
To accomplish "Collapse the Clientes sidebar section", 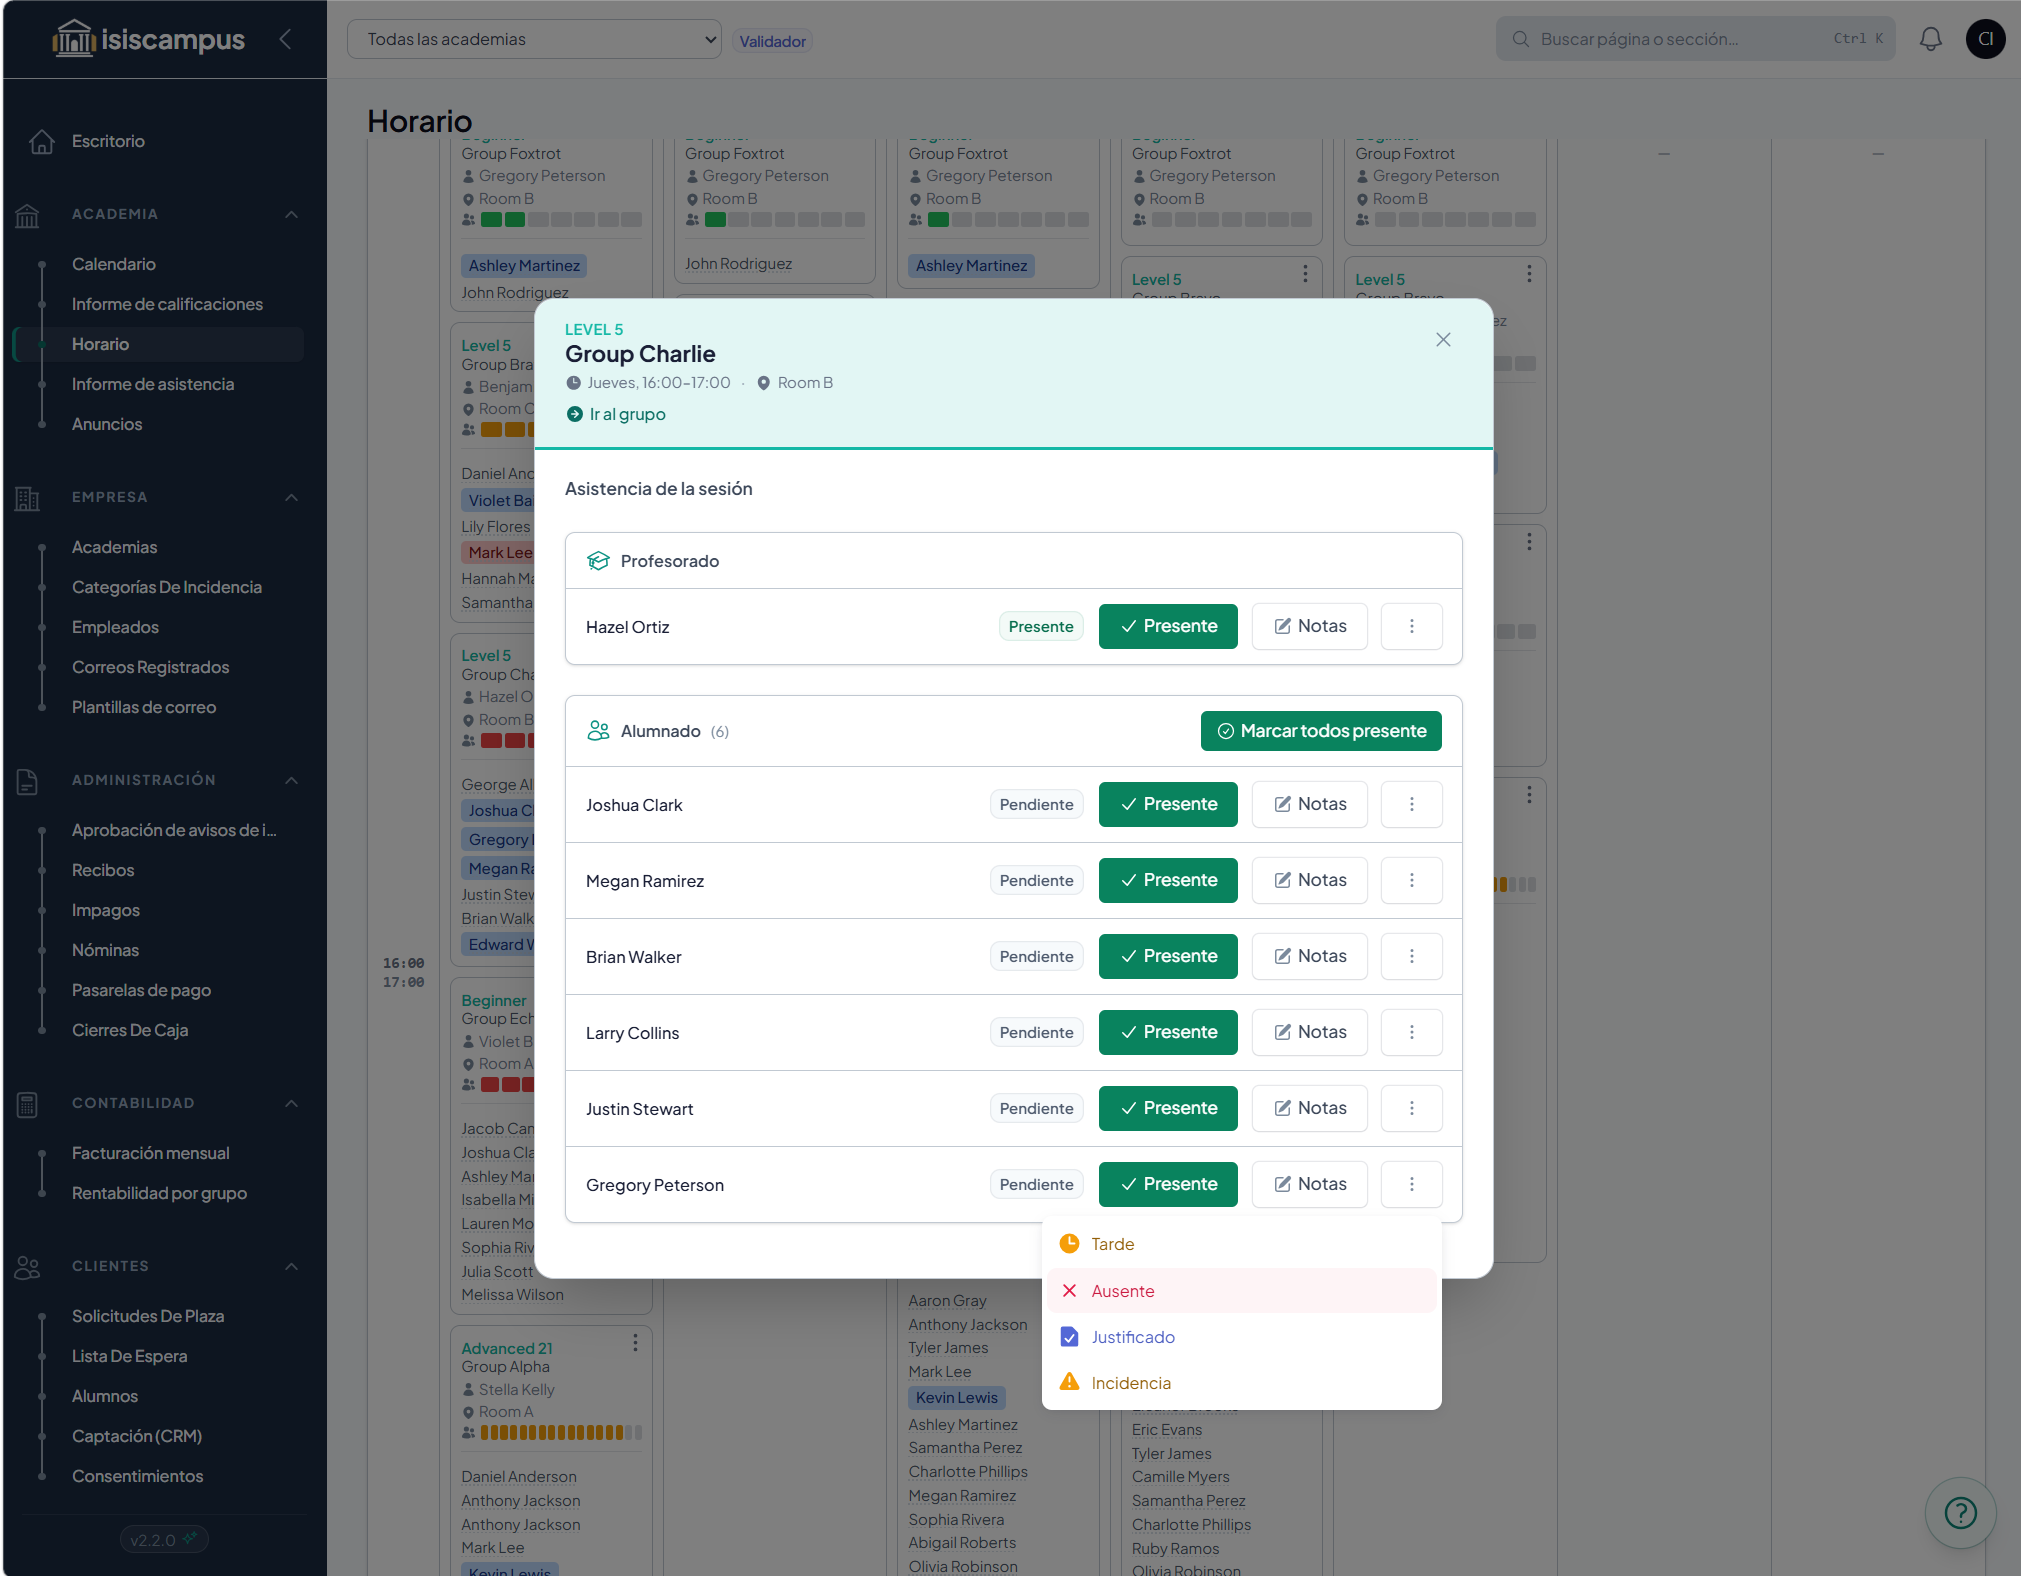I will pyautogui.click(x=292, y=1266).
